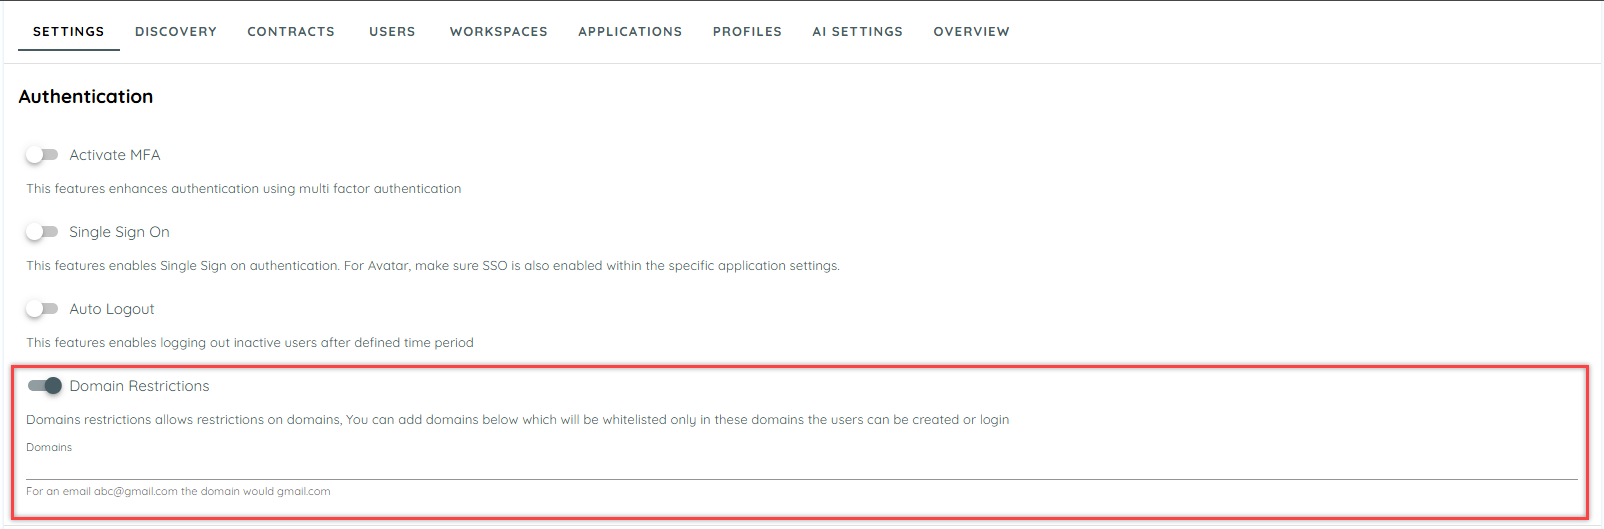This screenshot has height=529, width=1604.
Task: Click the Auto Logout label
Action: tap(112, 309)
